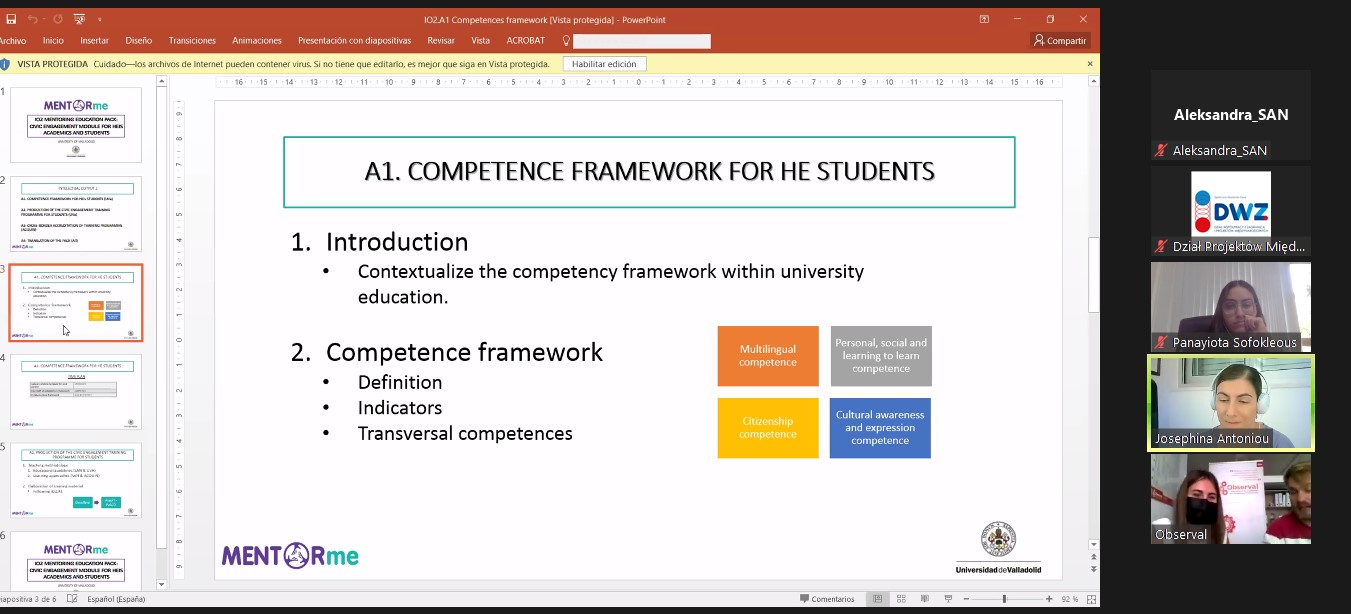The image size is (1351, 614).
Task: Click the MENTORme logo on slide
Action: (290, 556)
